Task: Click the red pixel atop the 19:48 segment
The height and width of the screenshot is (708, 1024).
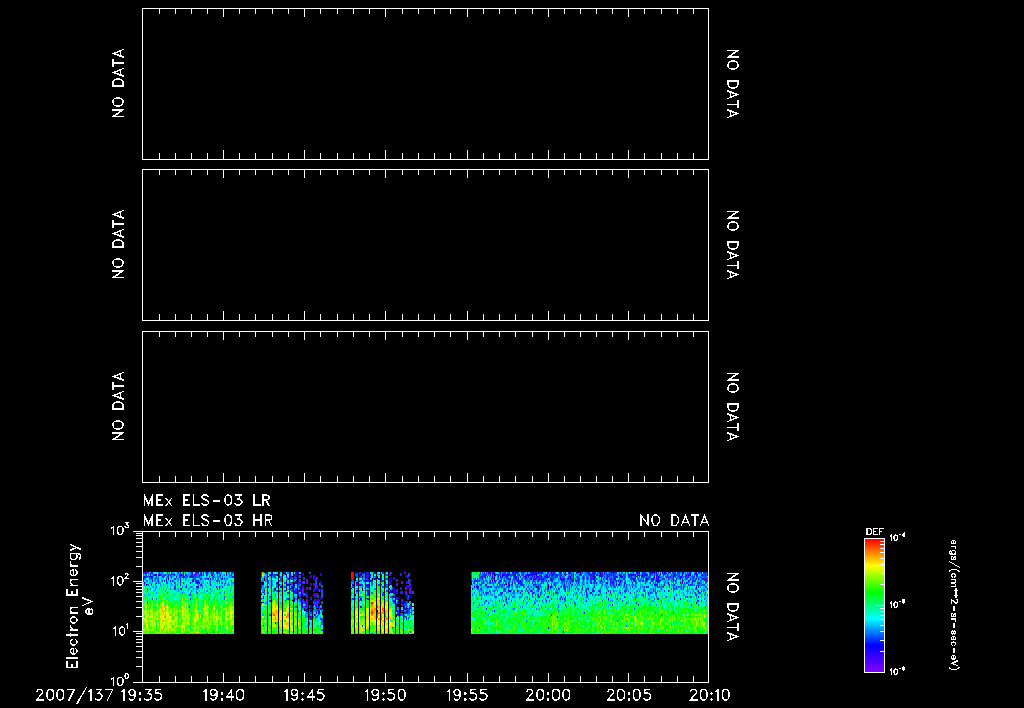Action: tap(353, 576)
